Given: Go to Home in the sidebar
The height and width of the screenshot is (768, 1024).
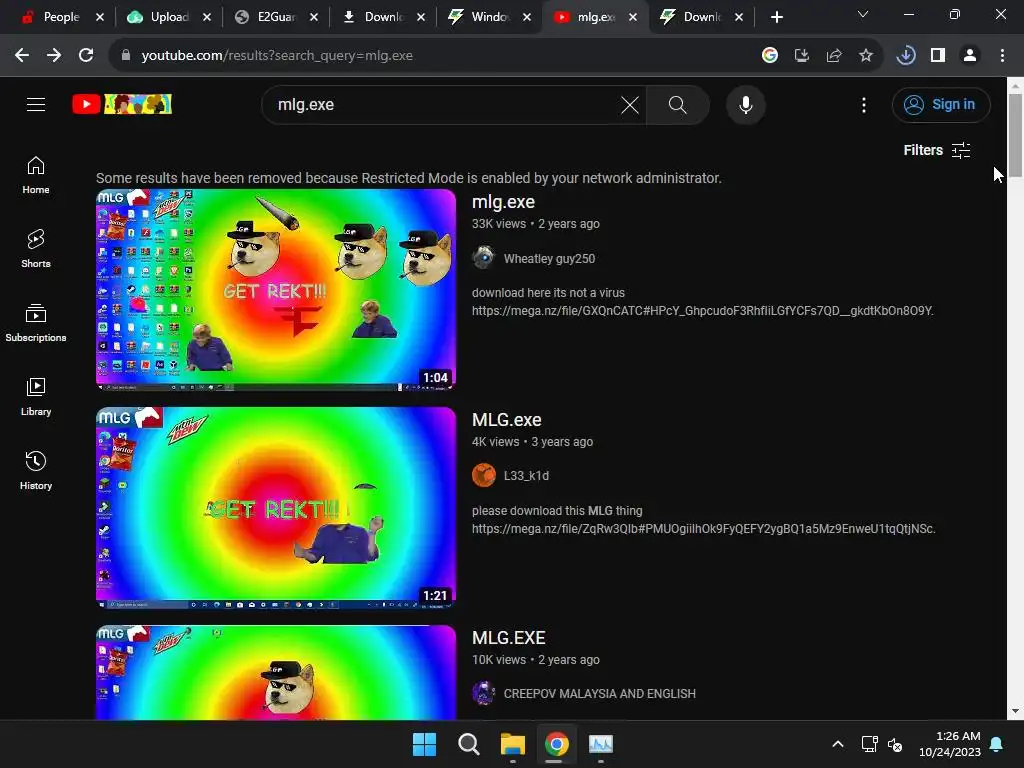Looking at the screenshot, I should pos(36,175).
